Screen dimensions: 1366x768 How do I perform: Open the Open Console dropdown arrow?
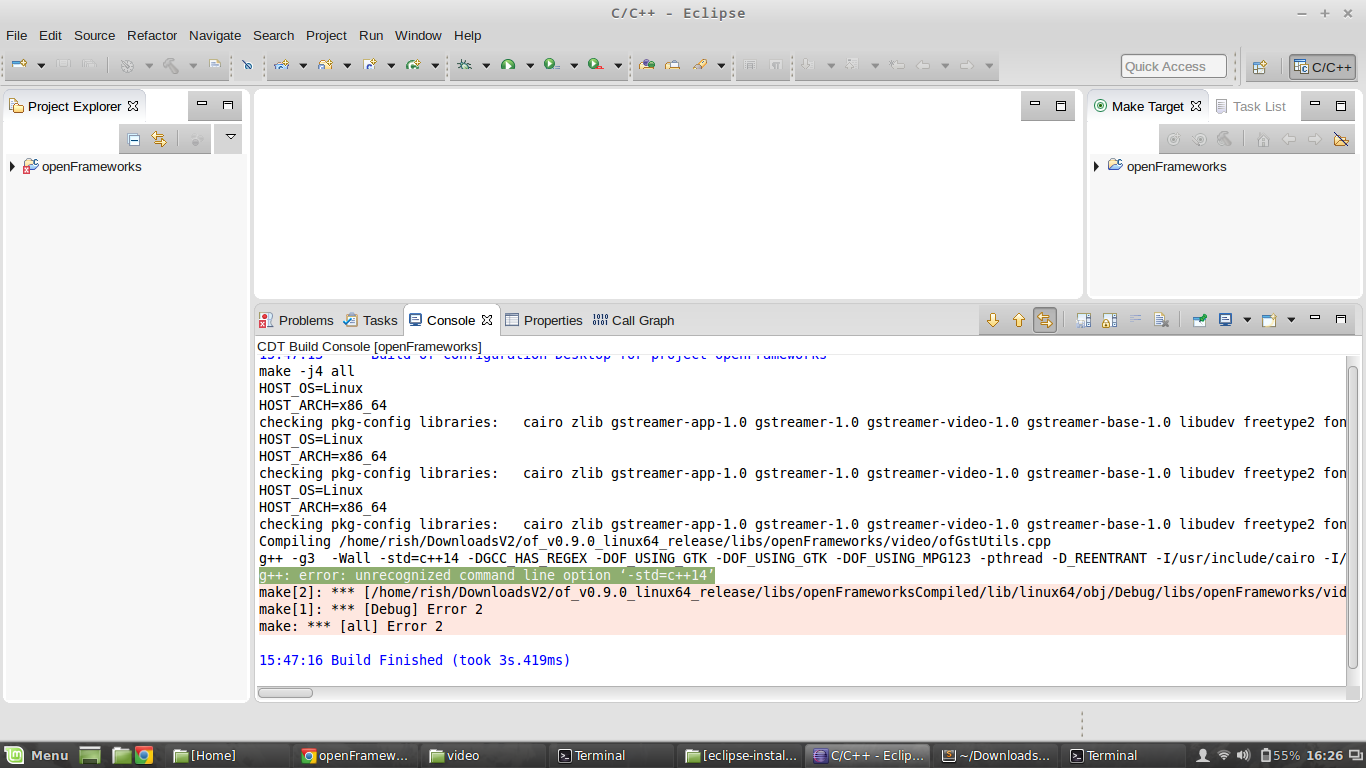coord(1291,320)
